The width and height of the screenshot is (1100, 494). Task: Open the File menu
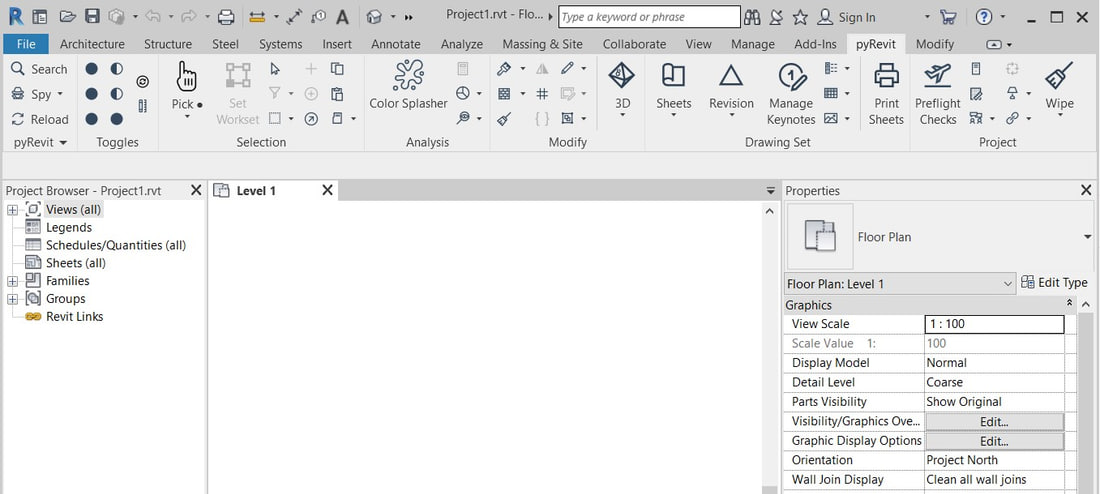point(26,44)
